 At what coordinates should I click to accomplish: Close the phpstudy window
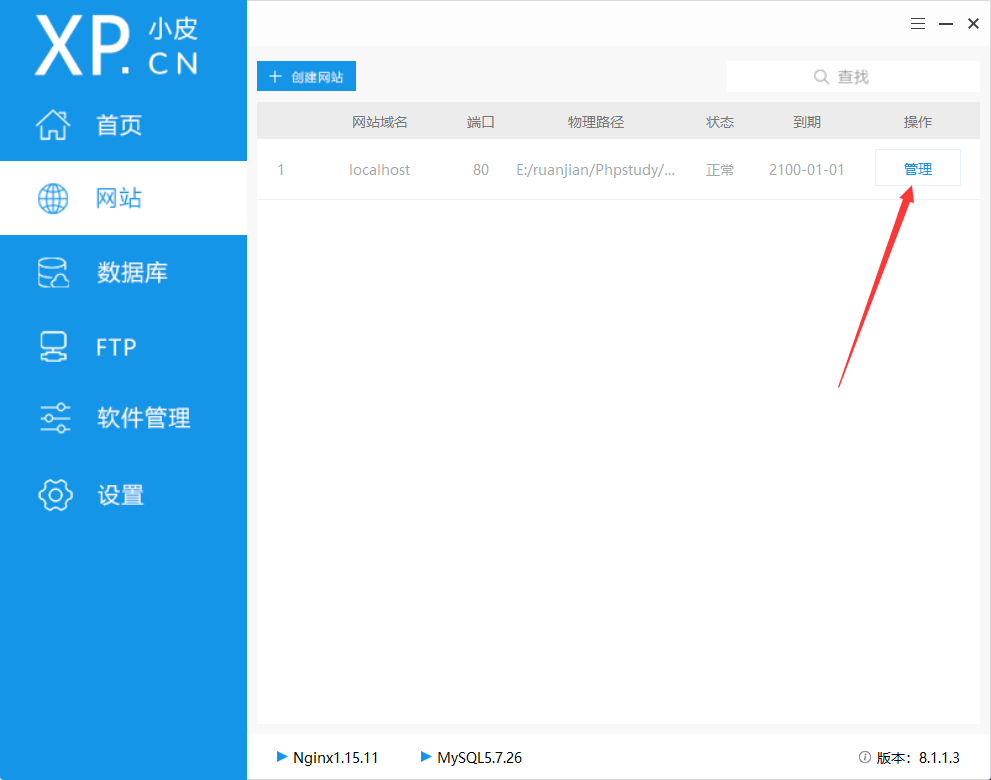973,23
